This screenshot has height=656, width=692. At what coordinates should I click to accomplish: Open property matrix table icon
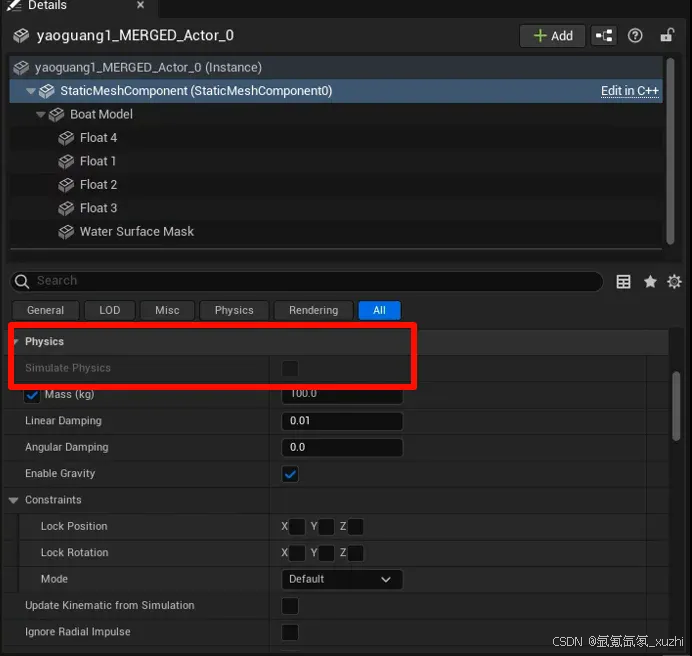coord(623,281)
